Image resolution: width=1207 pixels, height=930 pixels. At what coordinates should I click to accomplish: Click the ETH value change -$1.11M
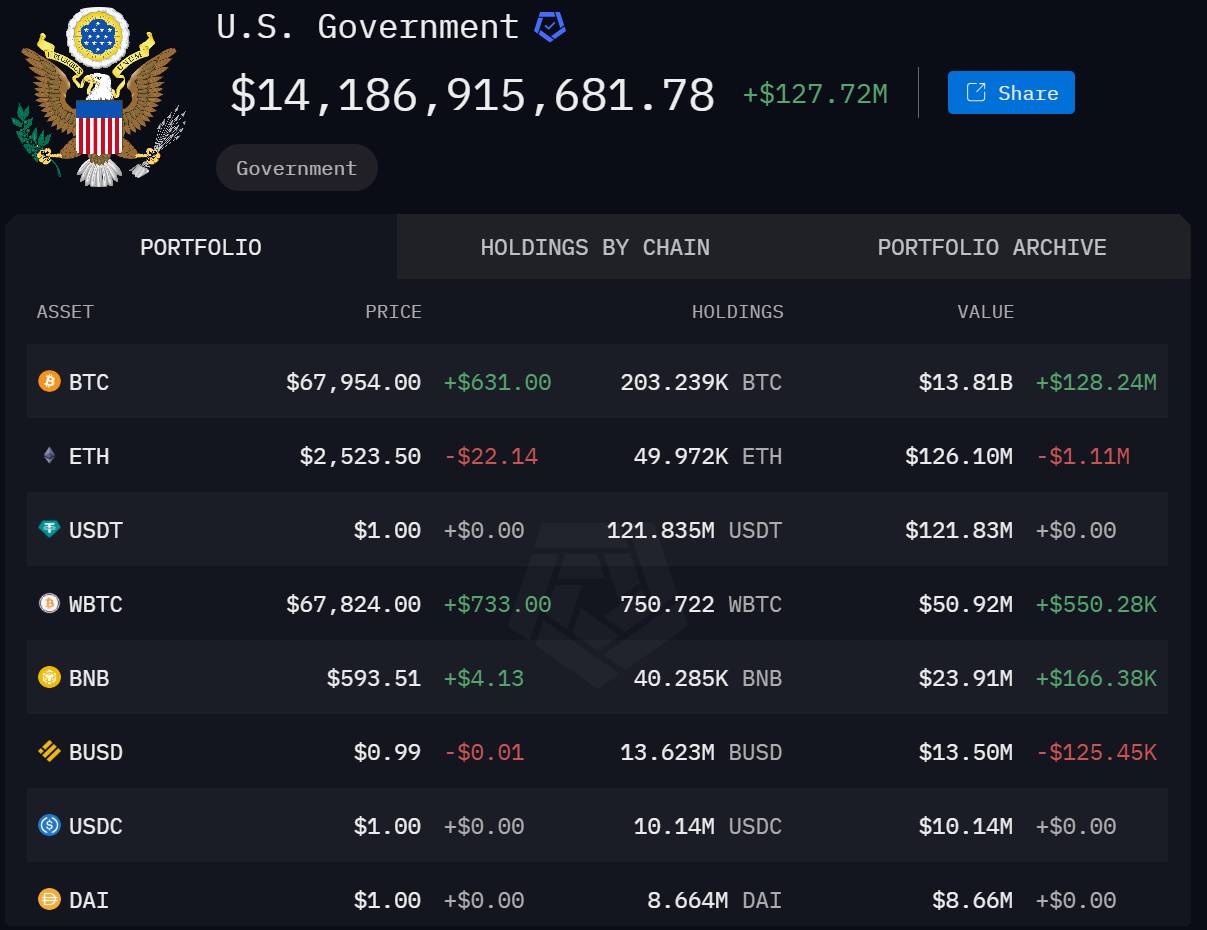tap(1083, 456)
